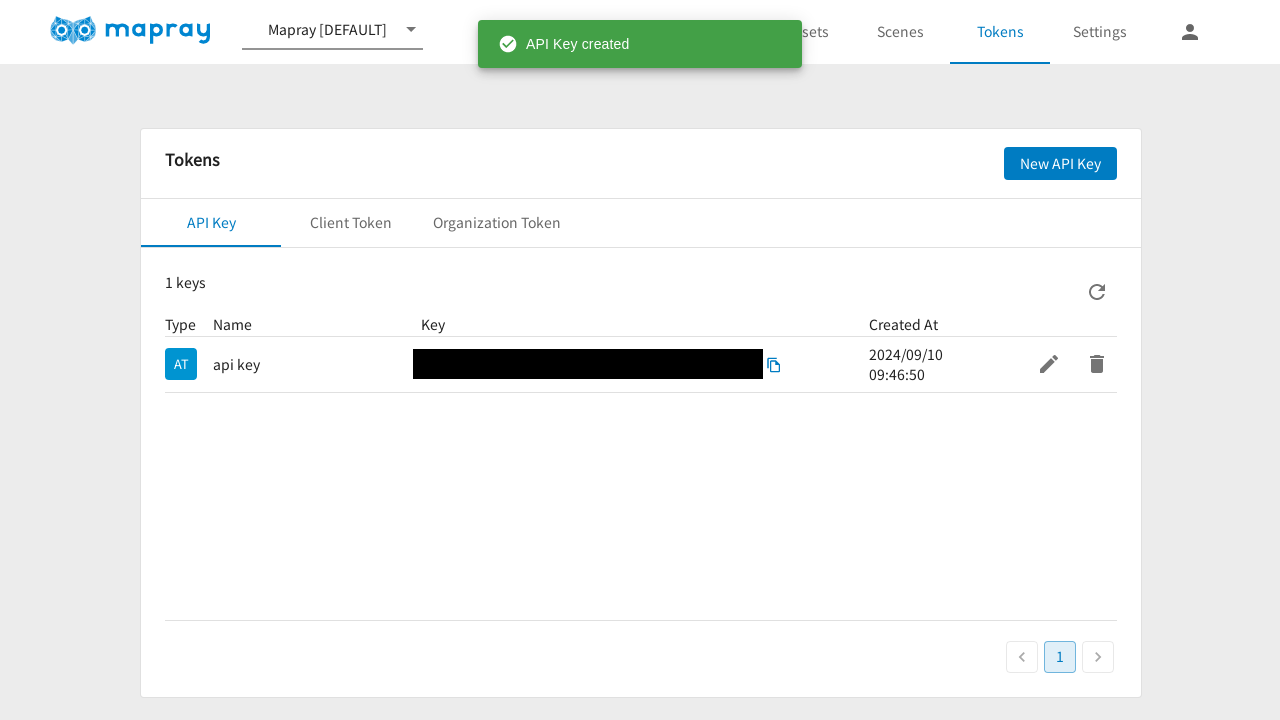The image size is (1280, 720).
Task: Select the API Key tab
Action: click(211, 223)
